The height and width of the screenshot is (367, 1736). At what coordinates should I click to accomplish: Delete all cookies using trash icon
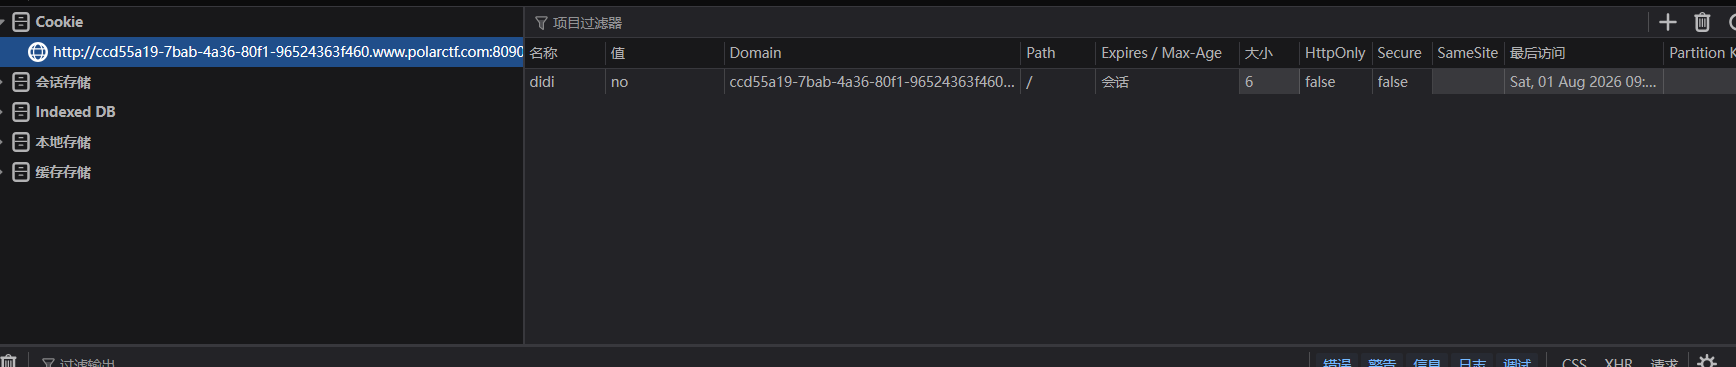[1702, 22]
